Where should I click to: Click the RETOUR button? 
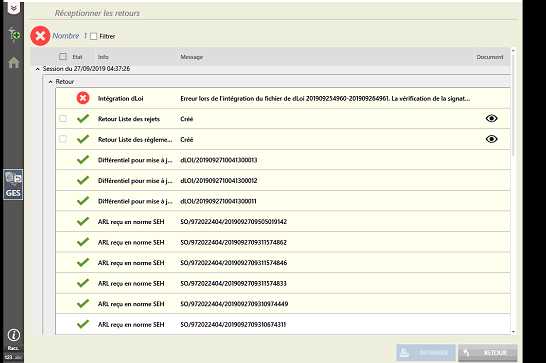(x=488, y=353)
